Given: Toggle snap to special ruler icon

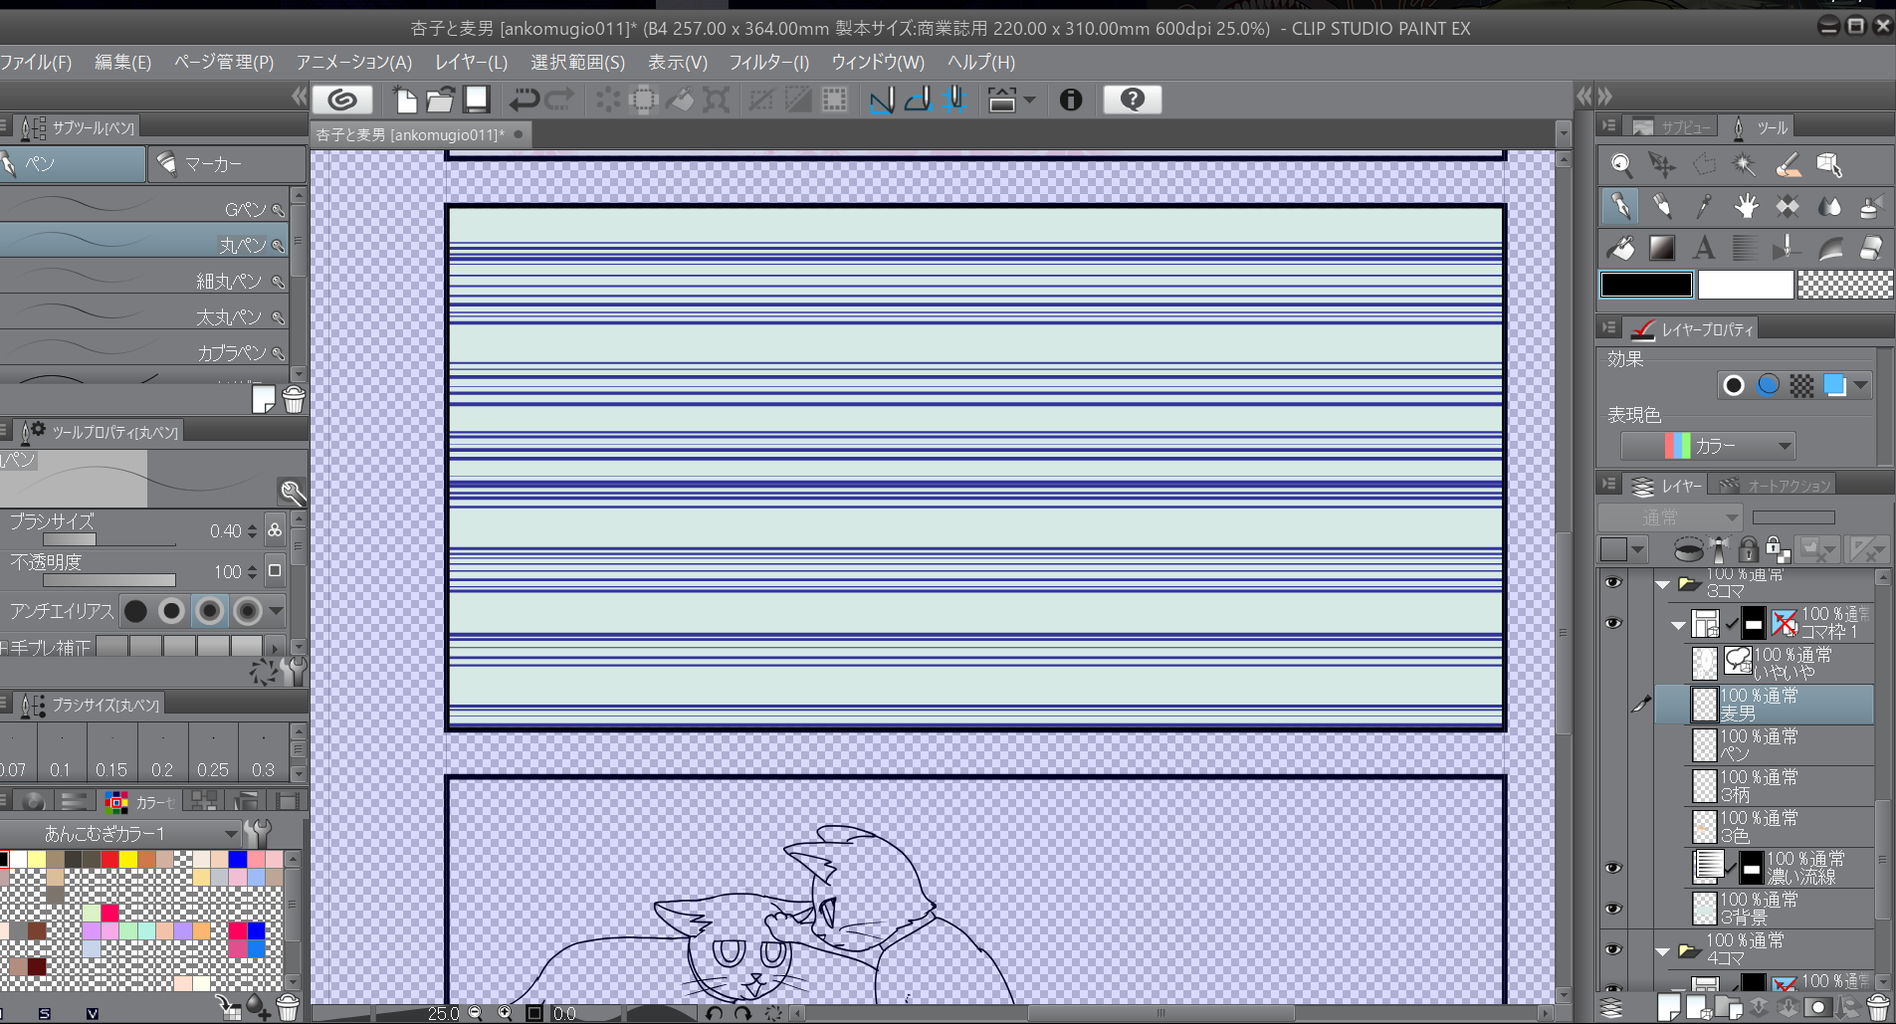Looking at the screenshot, I should (918, 99).
